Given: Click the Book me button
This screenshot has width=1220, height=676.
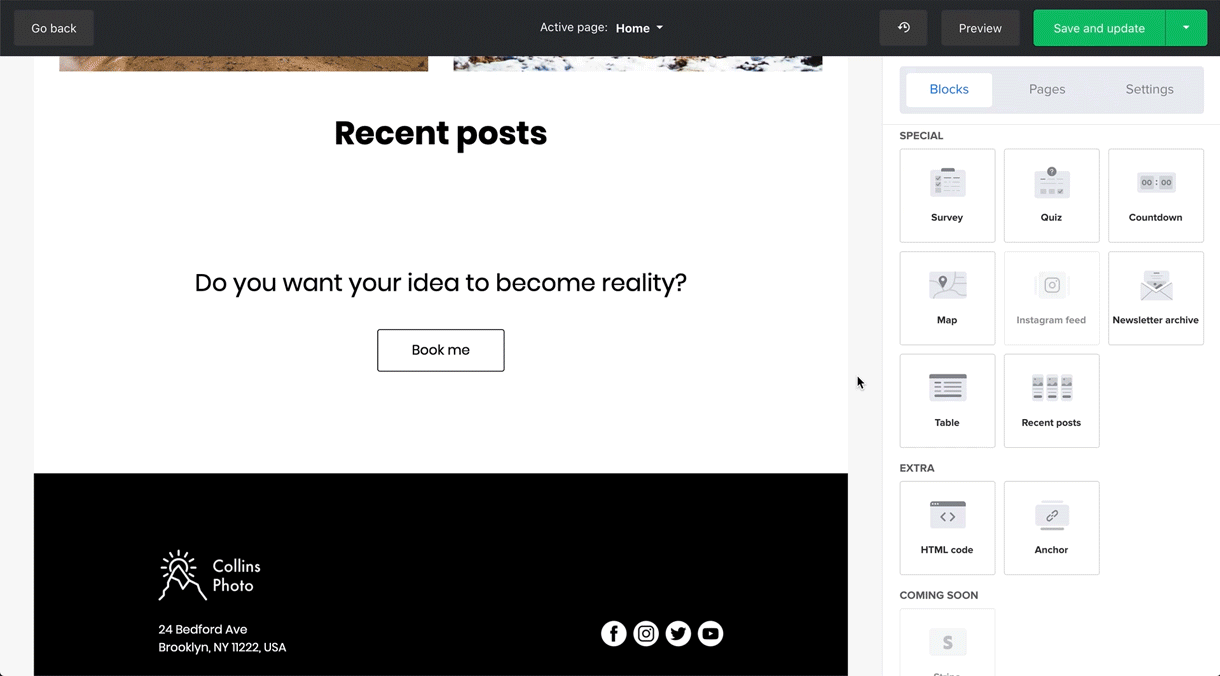Looking at the screenshot, I should coord(440,350).
